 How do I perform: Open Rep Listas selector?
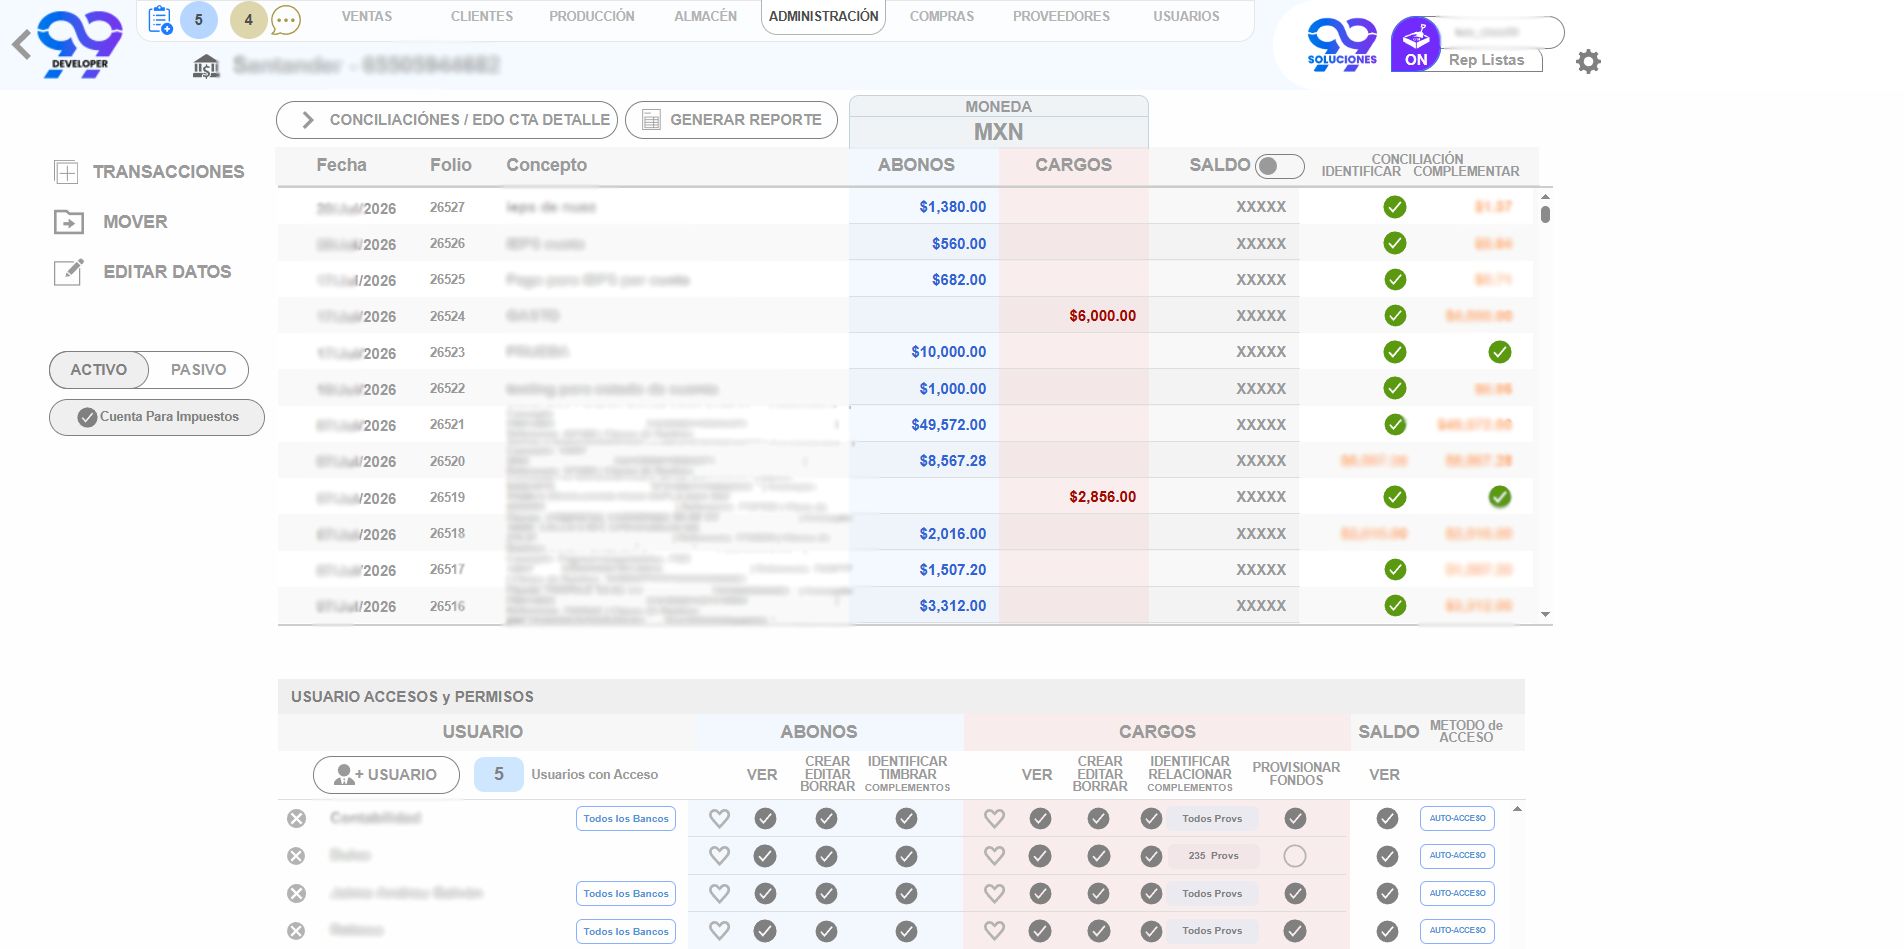point(1488,60)
